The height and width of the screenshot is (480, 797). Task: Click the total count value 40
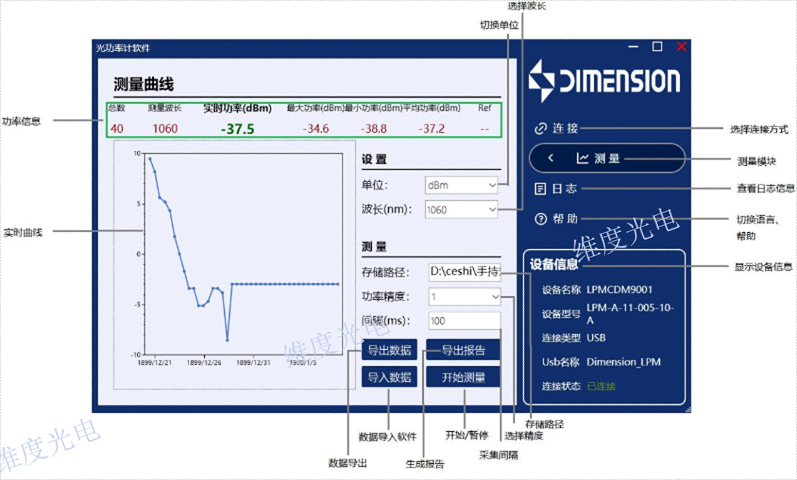[x=117, y=129]
